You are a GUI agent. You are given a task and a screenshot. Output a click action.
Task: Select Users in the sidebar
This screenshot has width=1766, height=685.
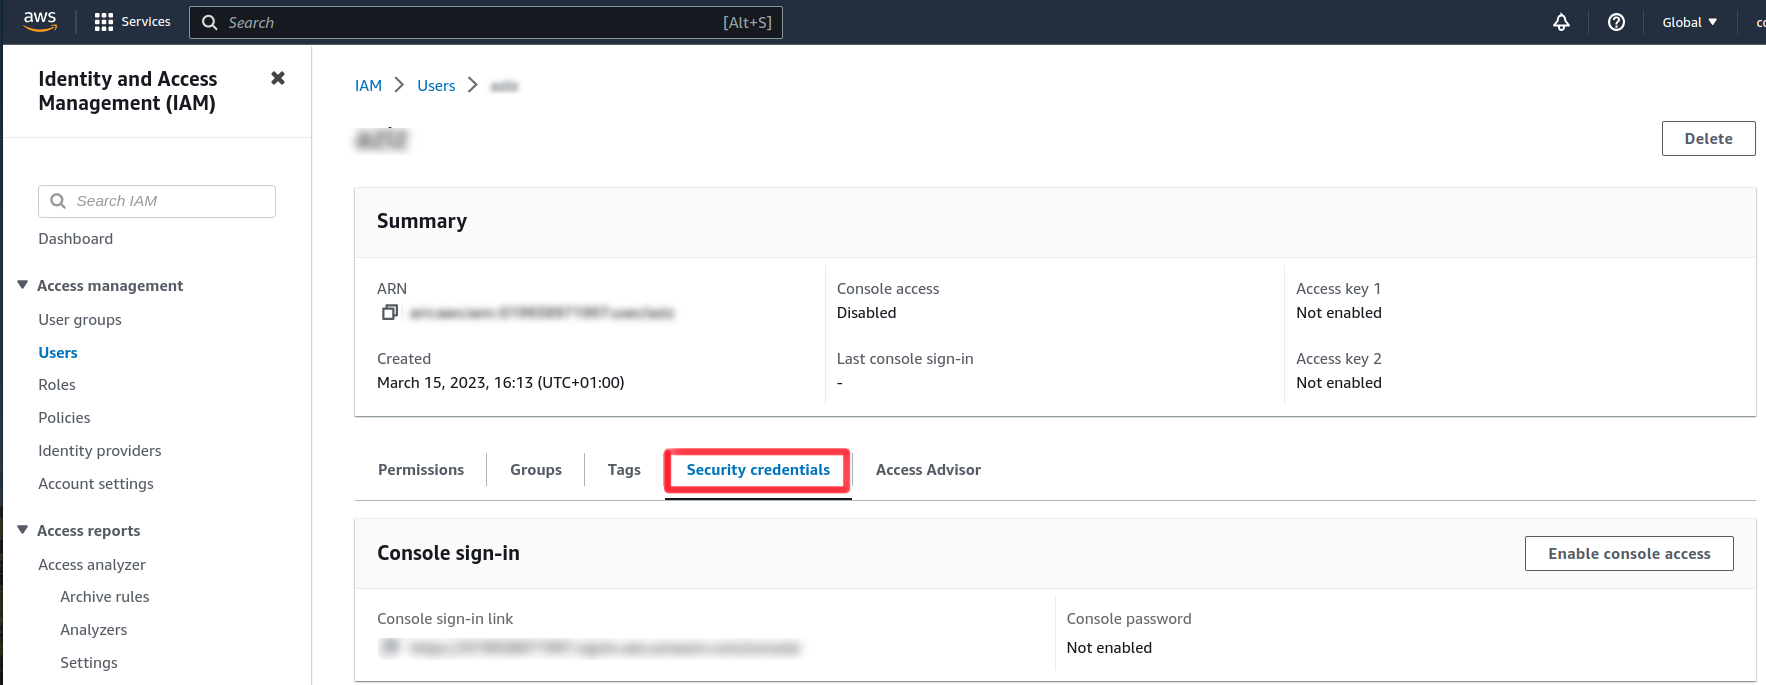coord(58,352)
